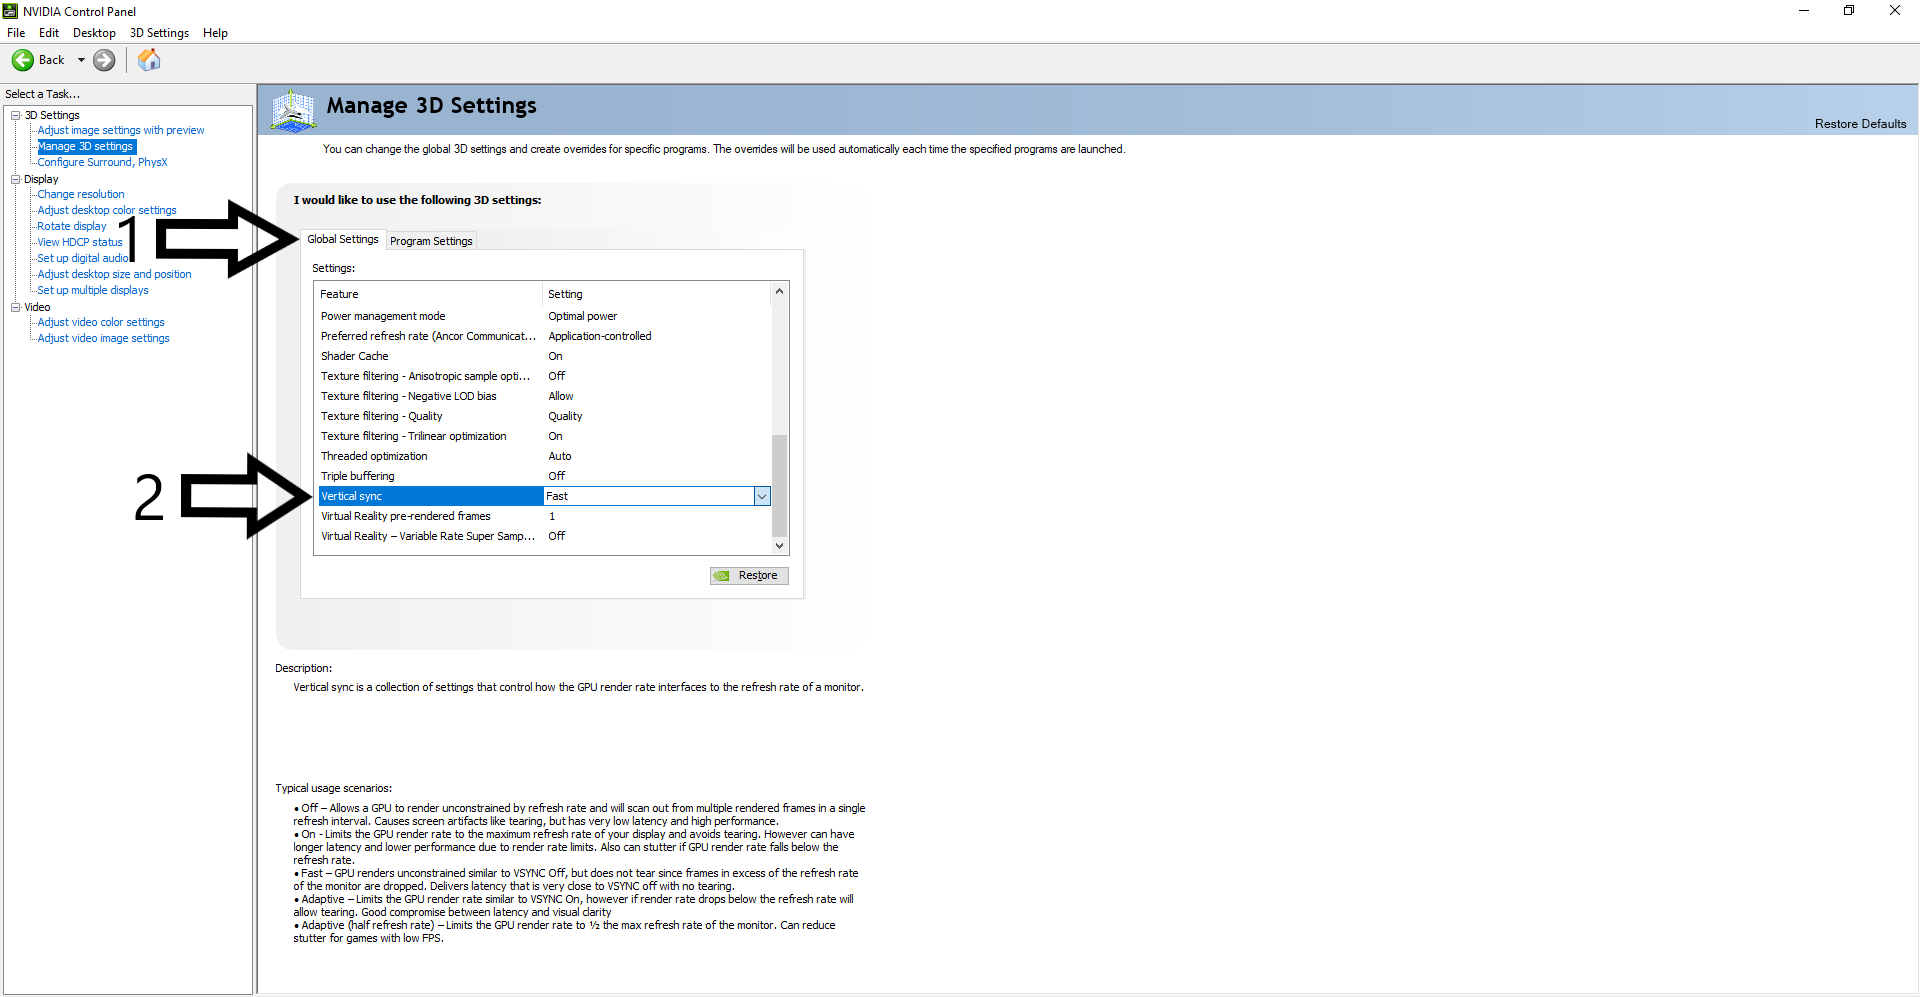Select Virtual Reality Variable Rate Super Sampling row
Screen dimensions: 1920x997
(x=544, y=536)
